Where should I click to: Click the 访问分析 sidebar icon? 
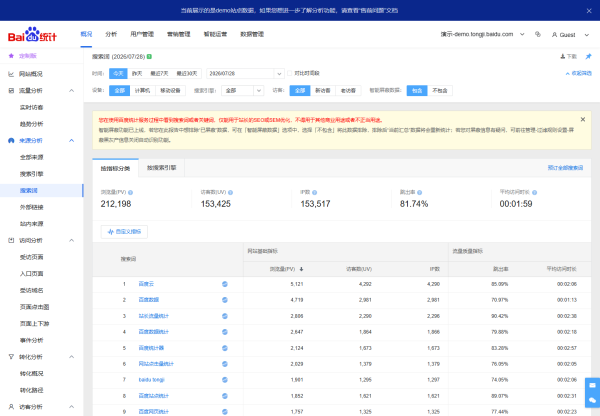(x=11, y=240)
